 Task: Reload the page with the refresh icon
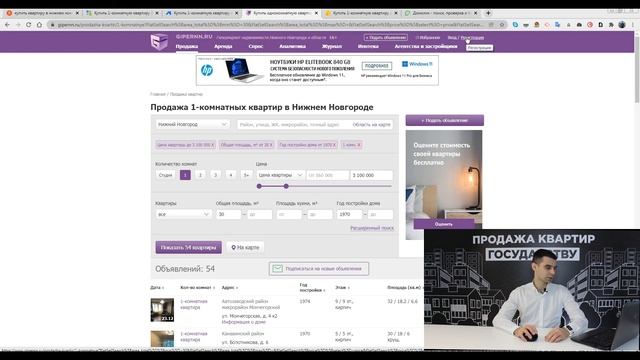point(28,25)
